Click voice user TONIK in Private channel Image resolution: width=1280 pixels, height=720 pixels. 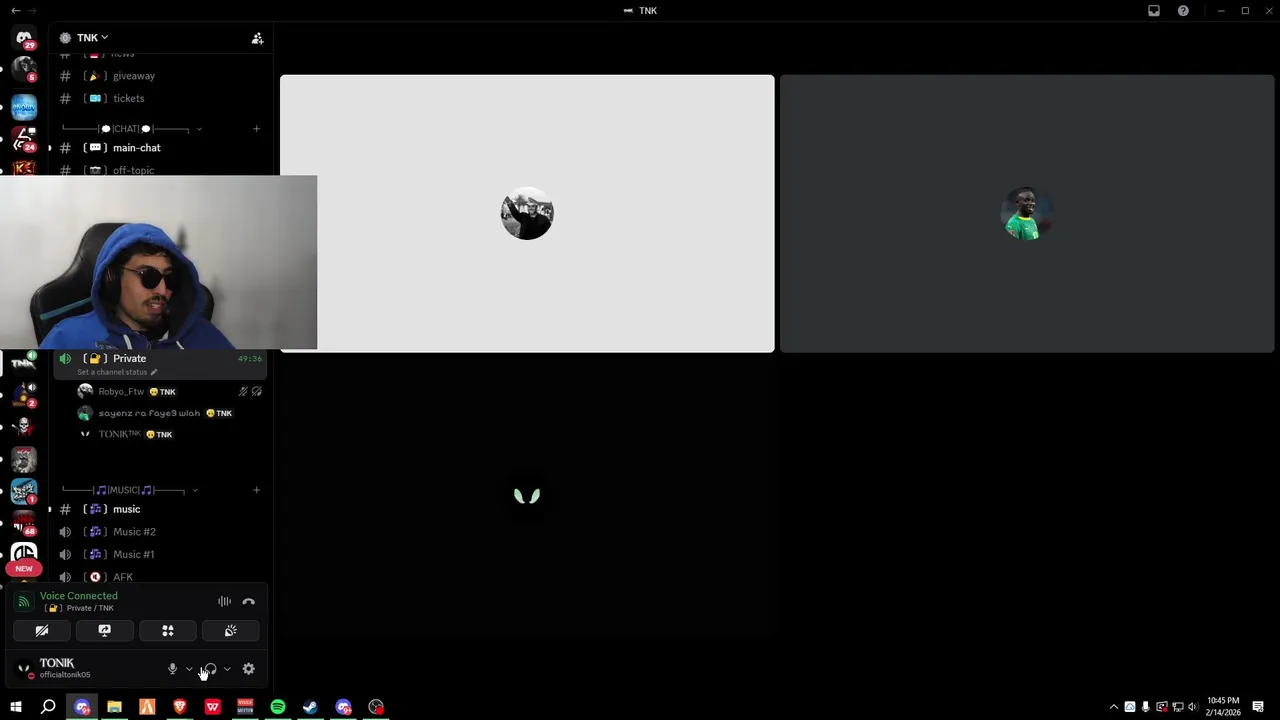119,434
